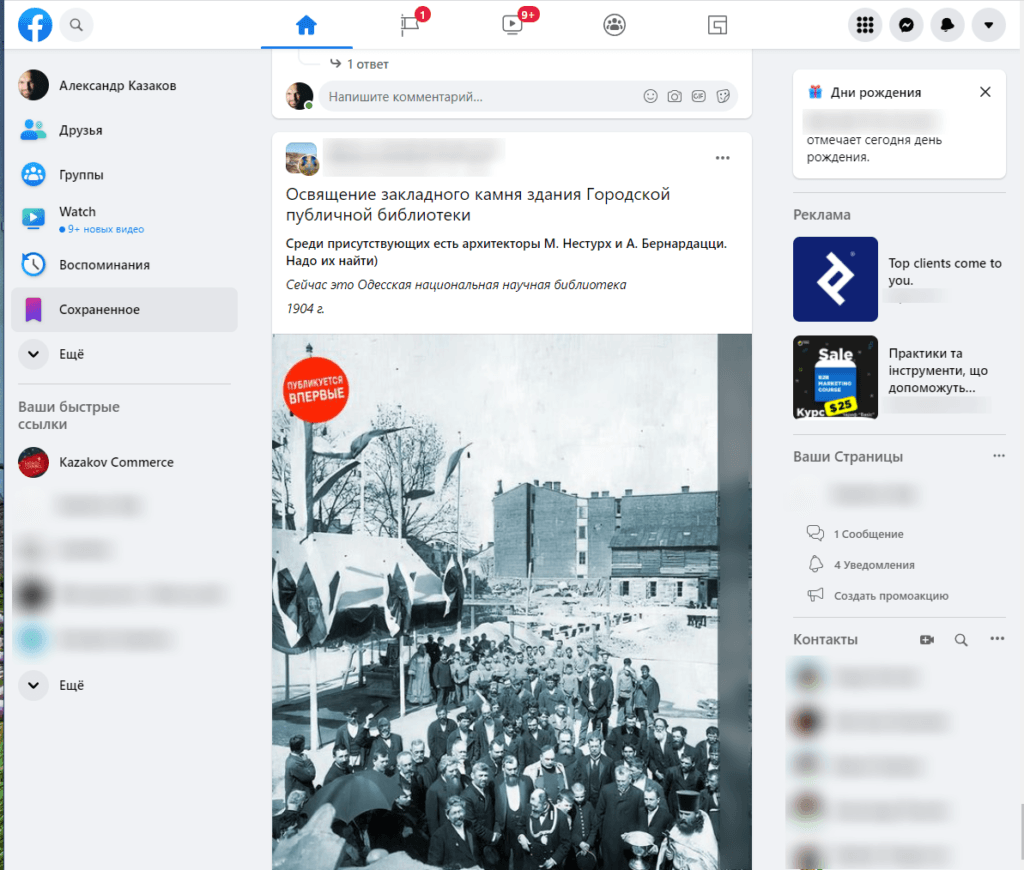The image size is (1024, 870).
Task: Open Ваши Страницы options menu
Action: coord(999,456)
